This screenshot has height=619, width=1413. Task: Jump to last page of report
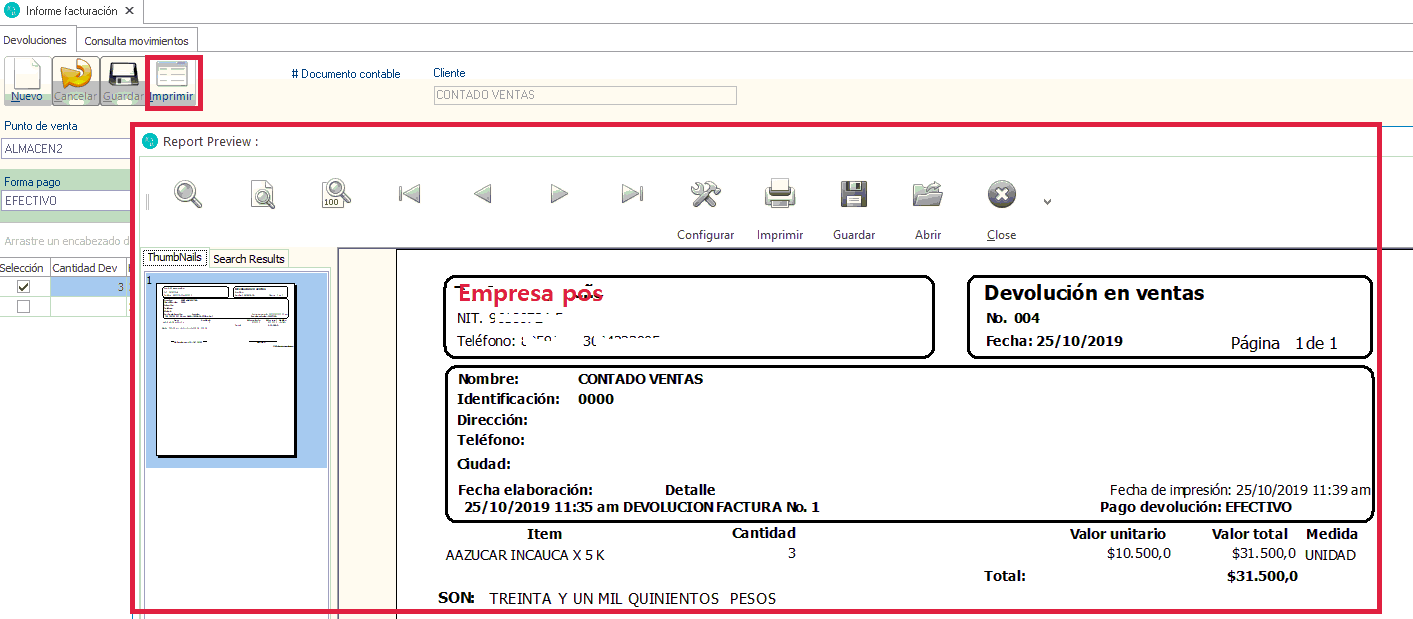click(x=632, y=194)
